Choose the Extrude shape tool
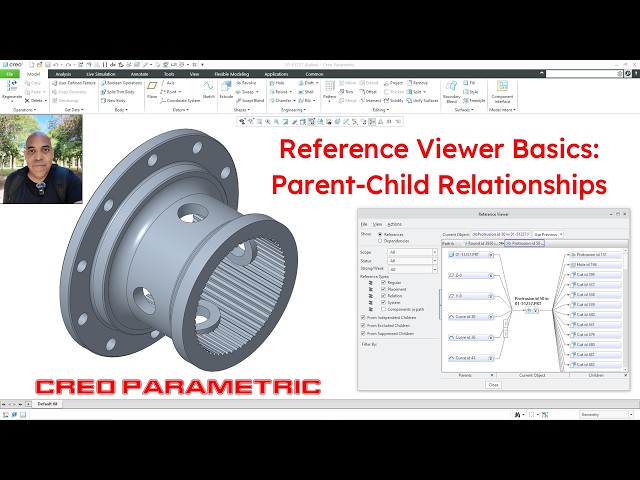This screenshot has width=640, height=480. 226,90
